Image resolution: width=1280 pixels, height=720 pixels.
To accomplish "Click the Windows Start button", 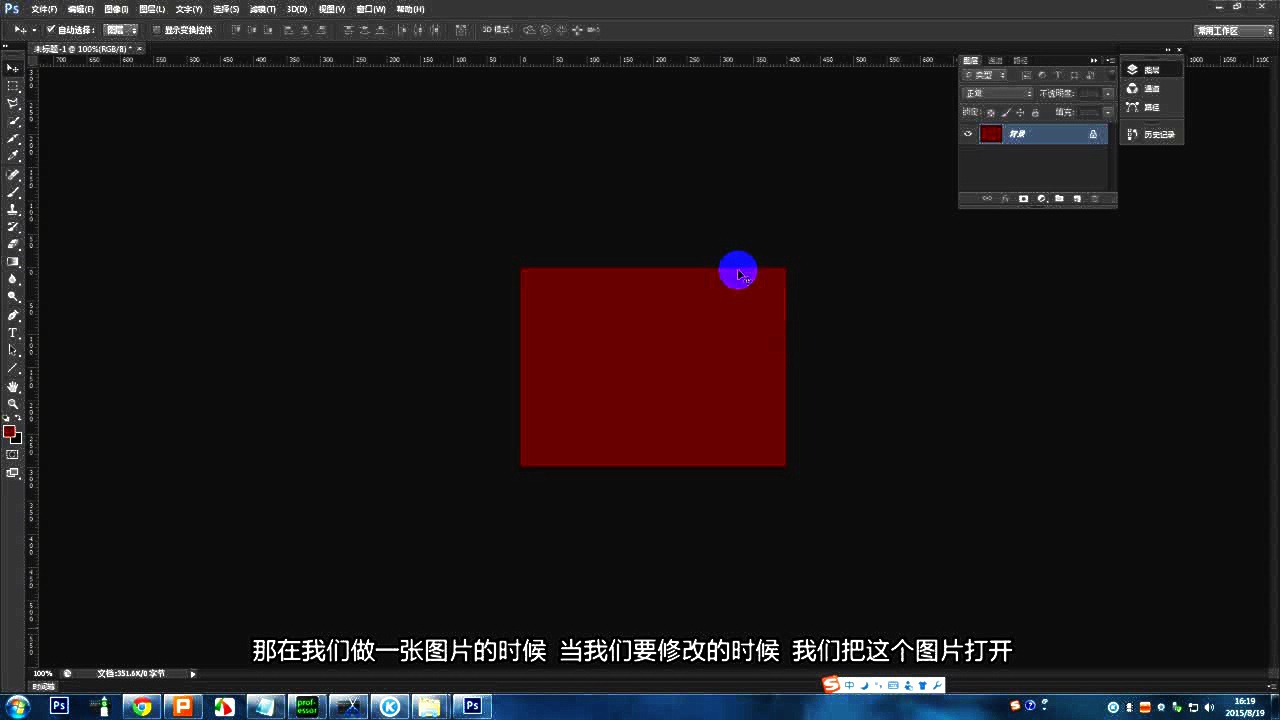I will coord(17,707).
